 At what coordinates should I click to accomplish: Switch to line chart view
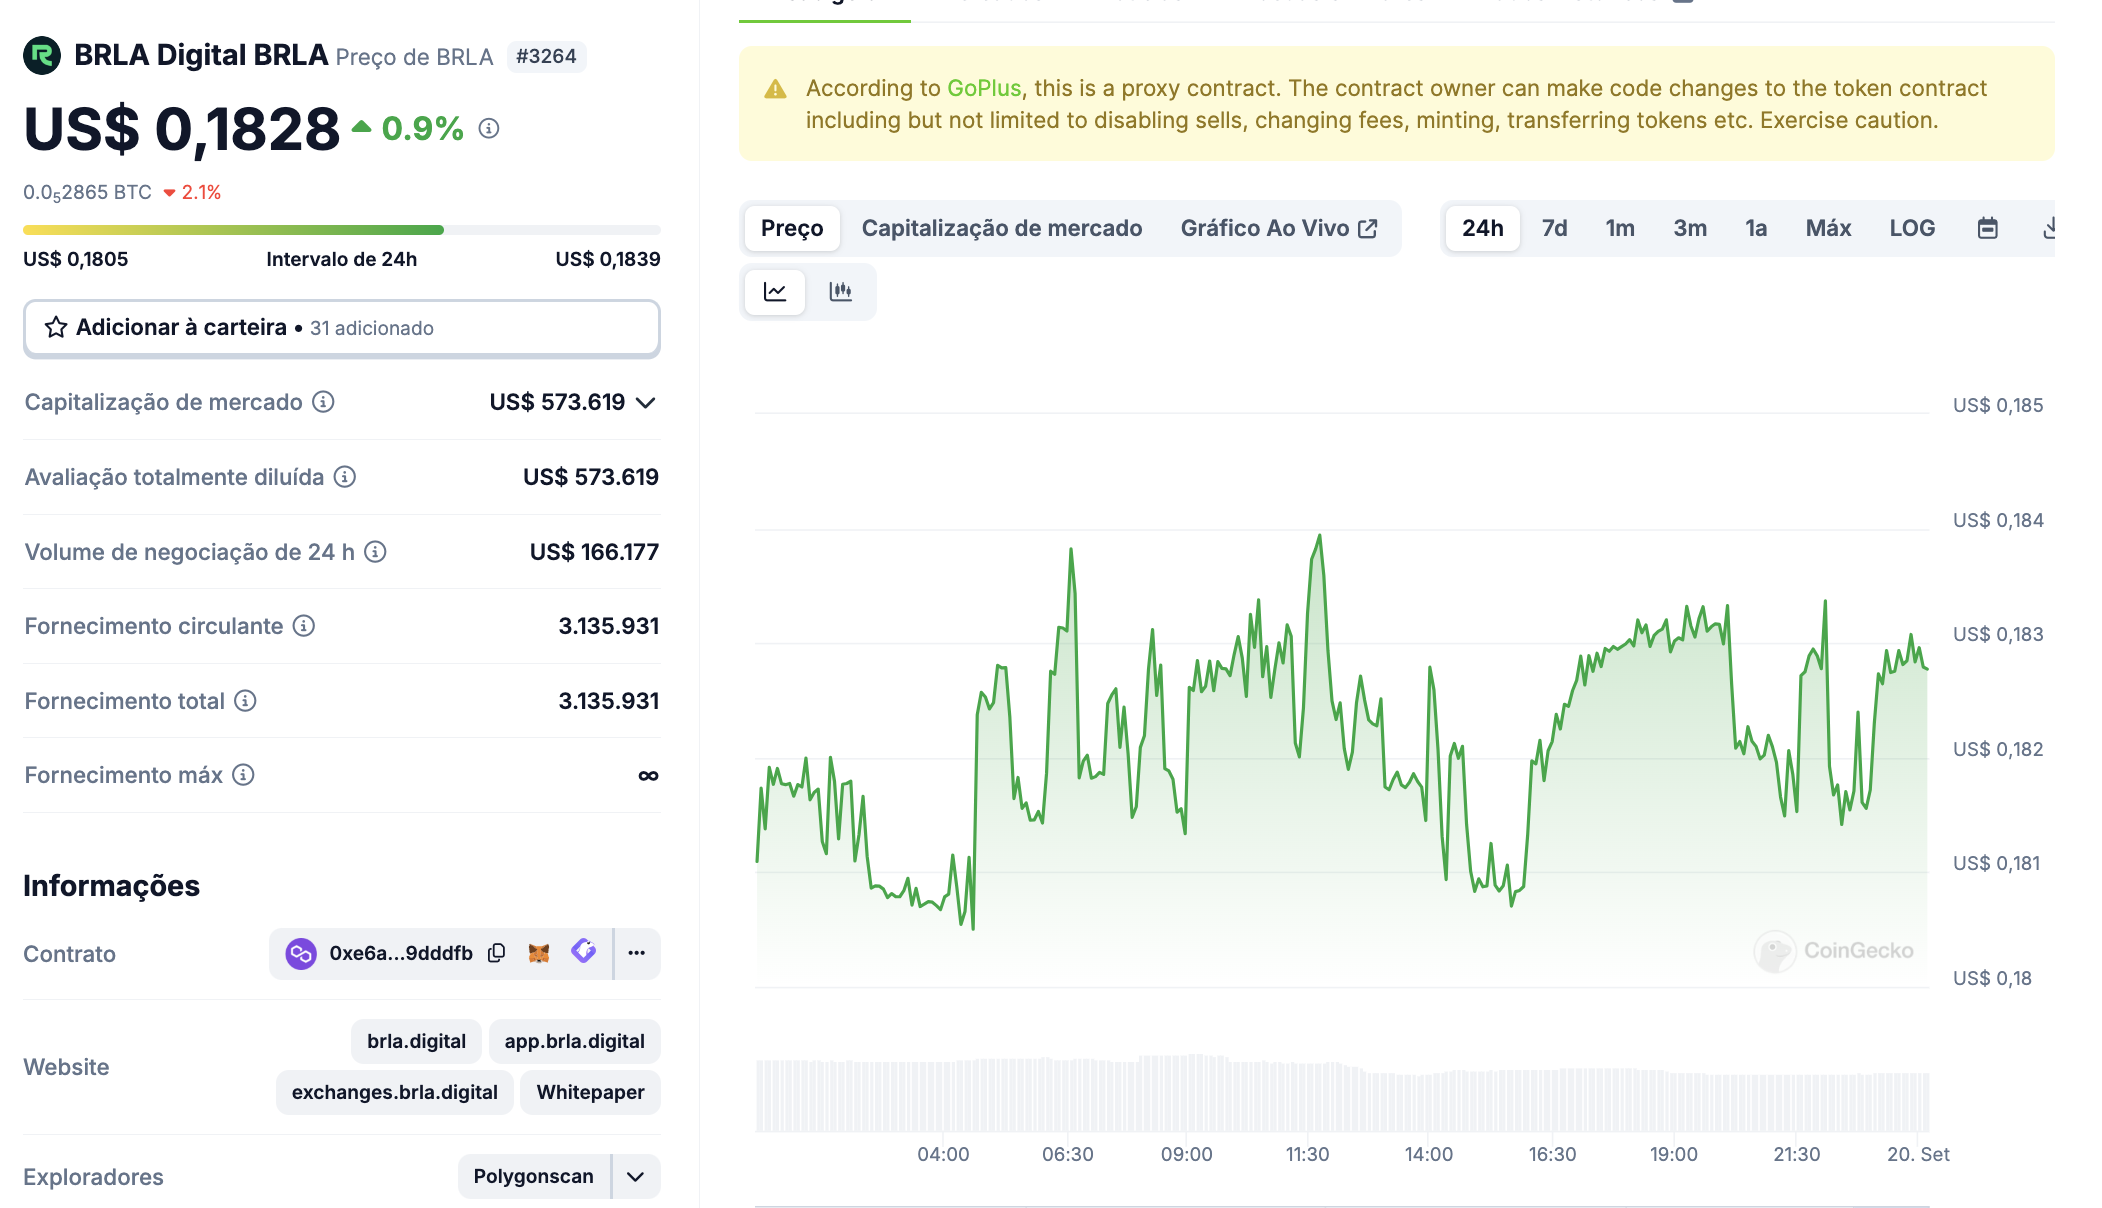775,292
